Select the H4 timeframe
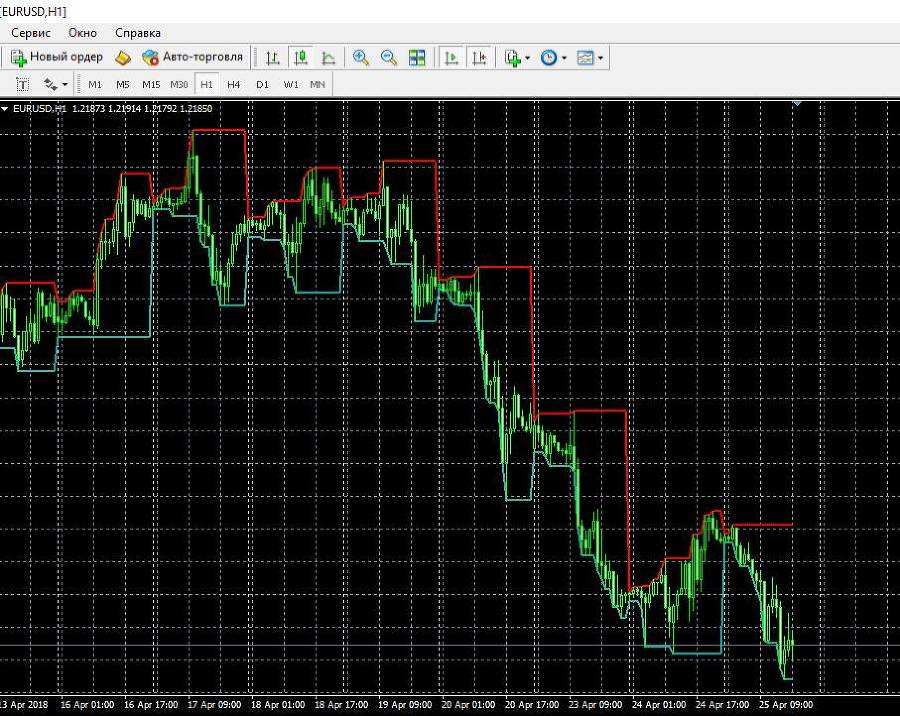Image resolution: width=900 pixels, height=716 pixels. [x=234, y=84]
